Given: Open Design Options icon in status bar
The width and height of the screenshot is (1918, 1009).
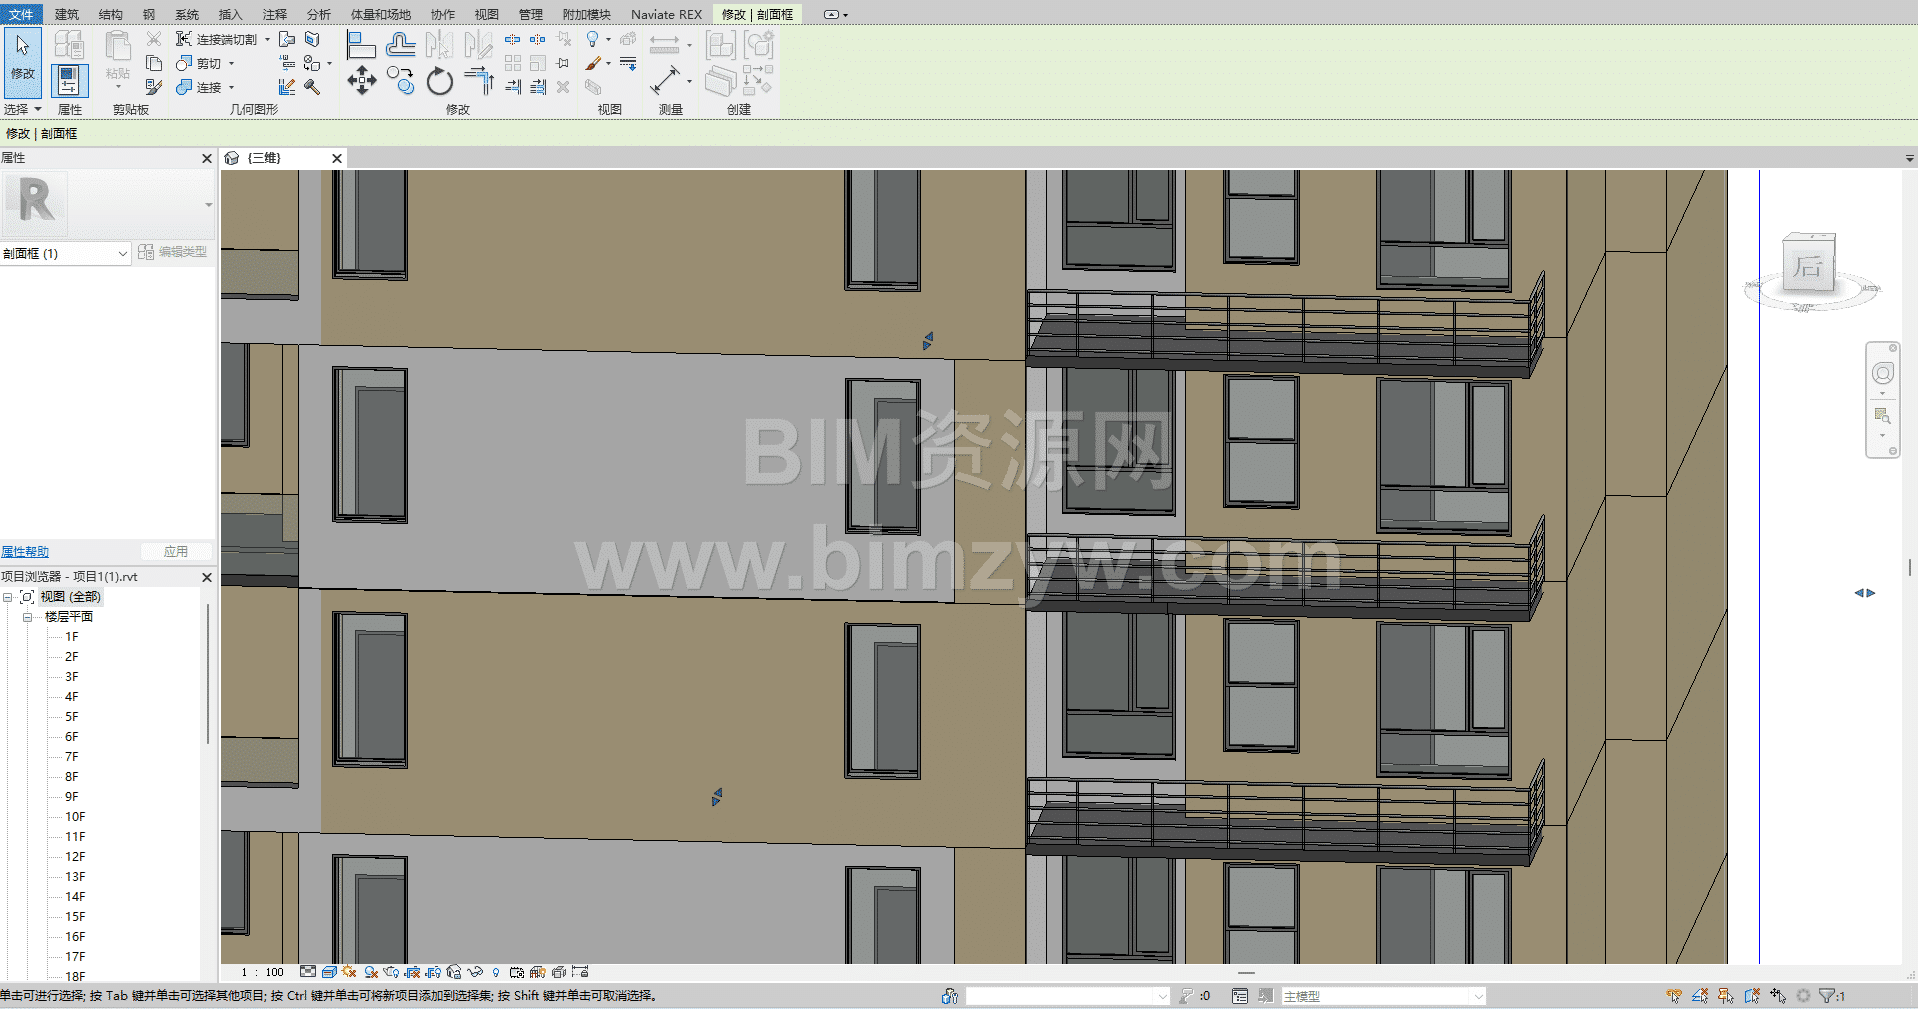Looking at the screenshot, I should 1240,996.
